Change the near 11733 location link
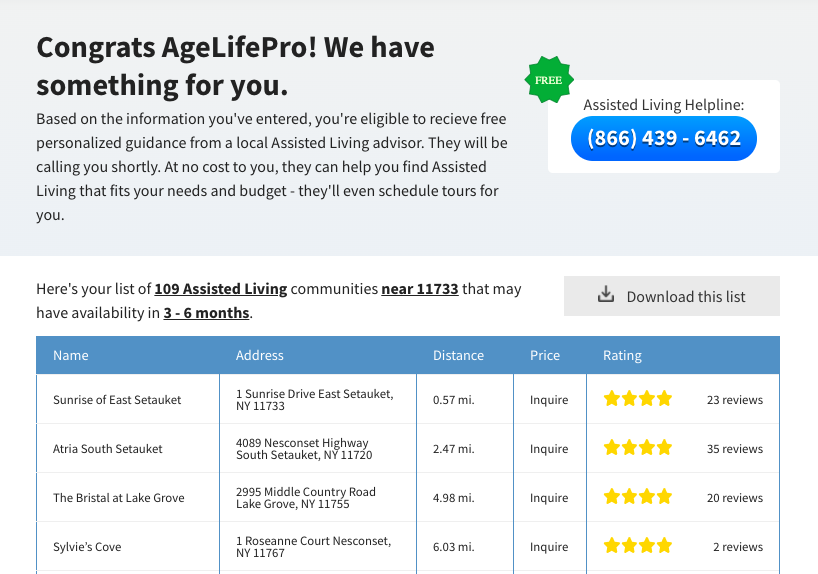Image resolution: width=818 pixels, height=574 pixels. point(420,289)
